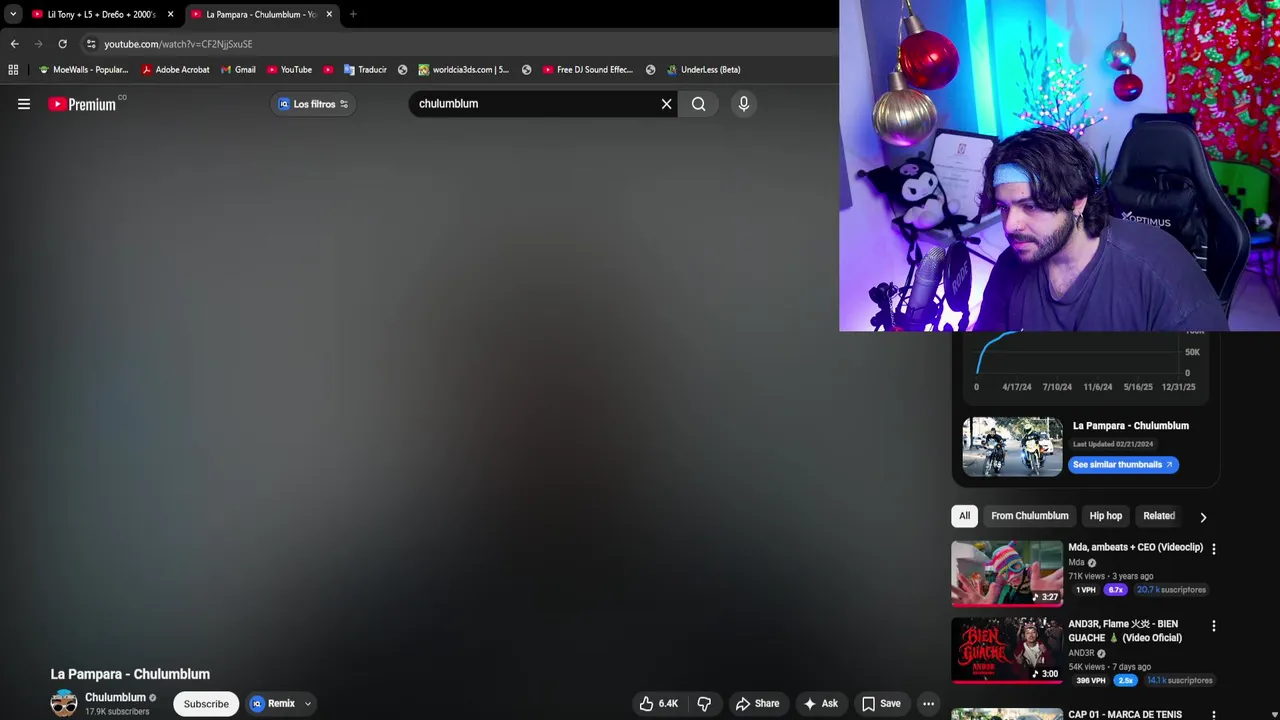The image size is (1280, 720).
Task: Play Mda, ambeats + CEO video thumbnail
Action: 1007,573
